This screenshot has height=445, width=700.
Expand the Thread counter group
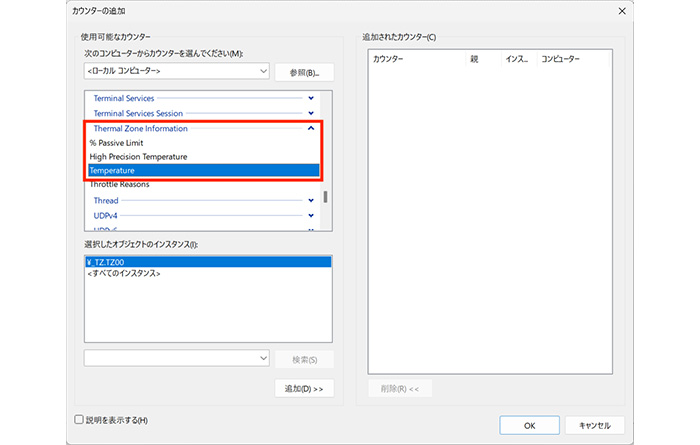tap(311, 200)
